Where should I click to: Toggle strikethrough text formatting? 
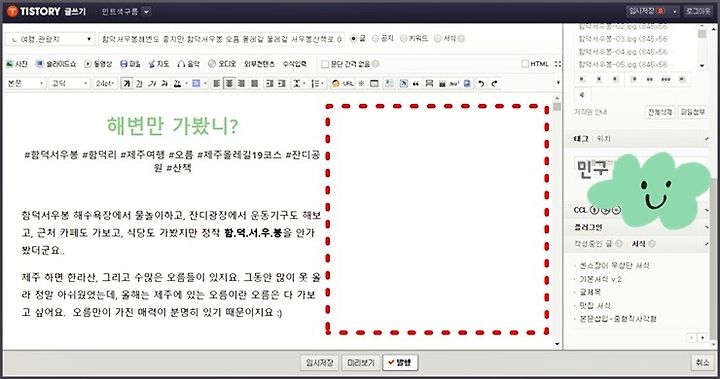(164, 83)
